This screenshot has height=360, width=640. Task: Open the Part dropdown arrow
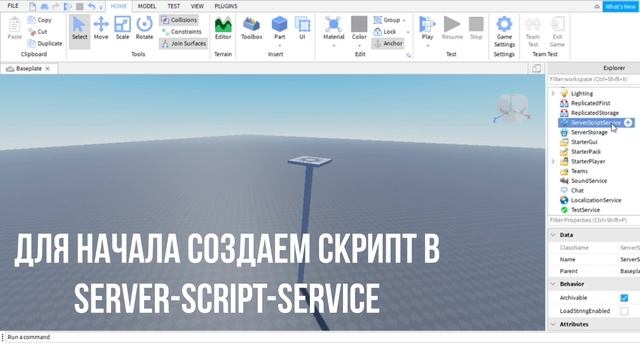(x=280, y=45)
